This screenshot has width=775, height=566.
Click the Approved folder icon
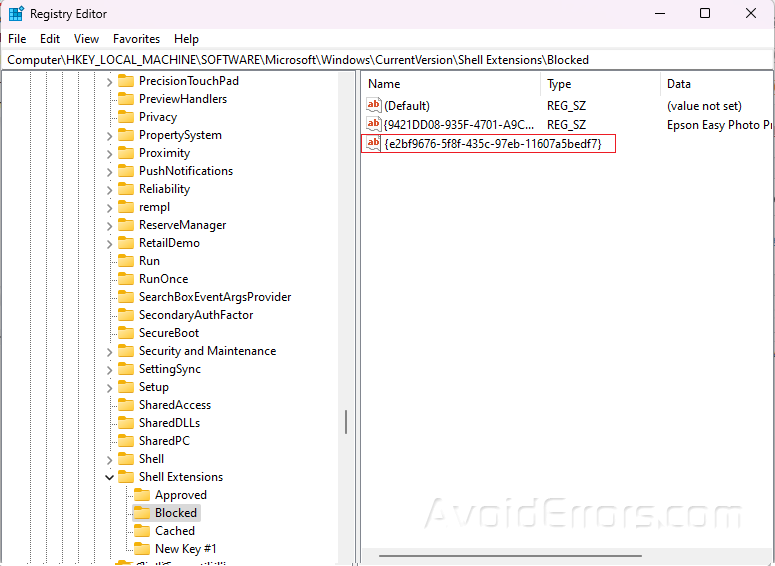[141, 495]
